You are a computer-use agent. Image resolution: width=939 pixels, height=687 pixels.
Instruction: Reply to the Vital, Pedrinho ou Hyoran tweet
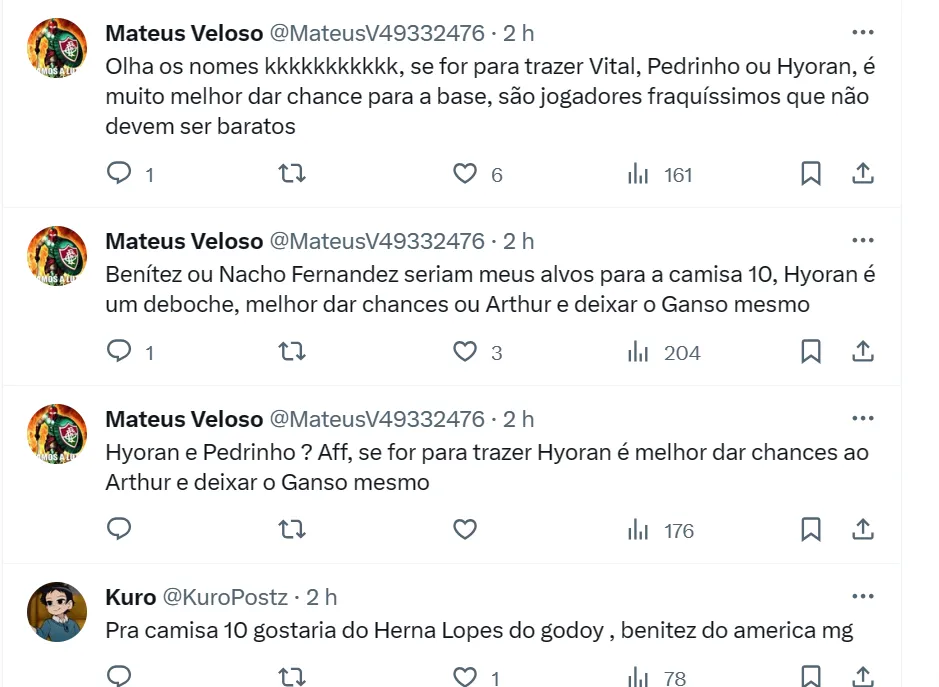(x=119, y=174)
